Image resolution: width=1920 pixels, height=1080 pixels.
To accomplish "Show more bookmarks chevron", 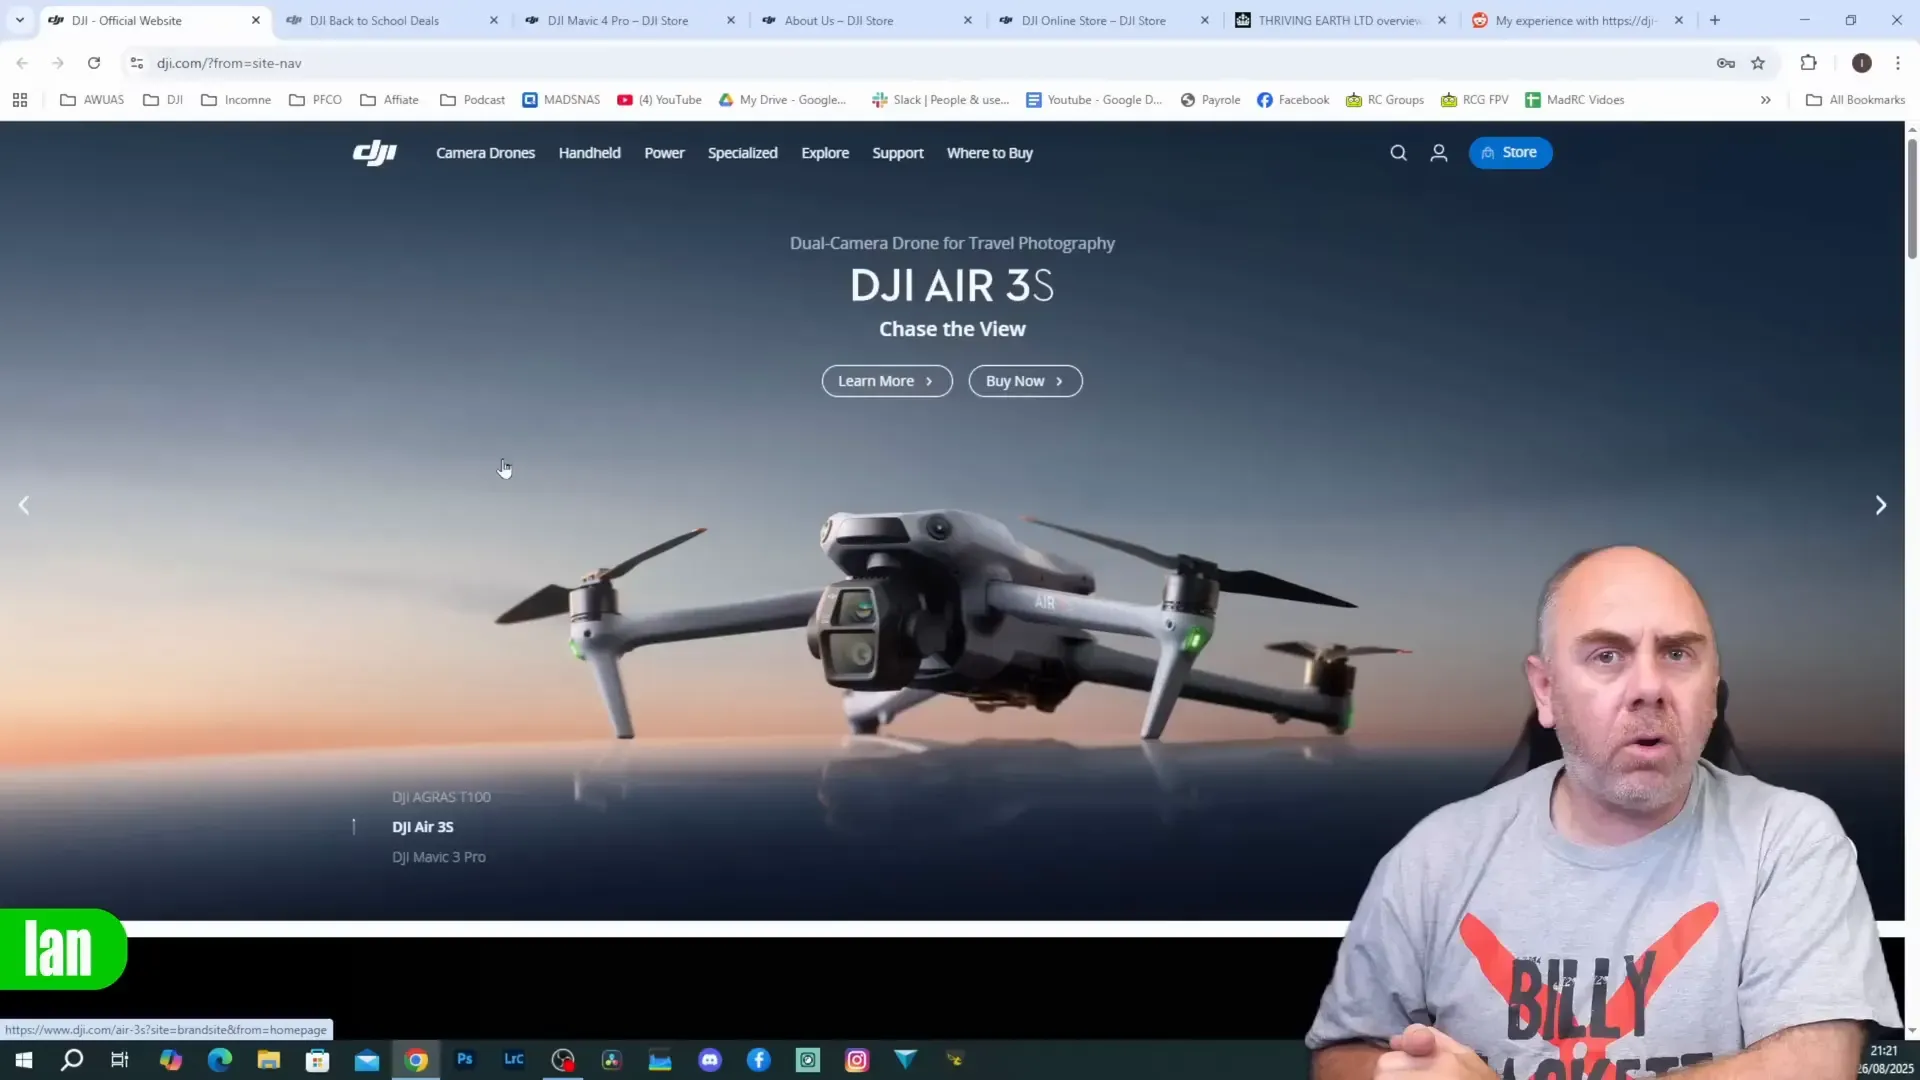I will 1766,100.
